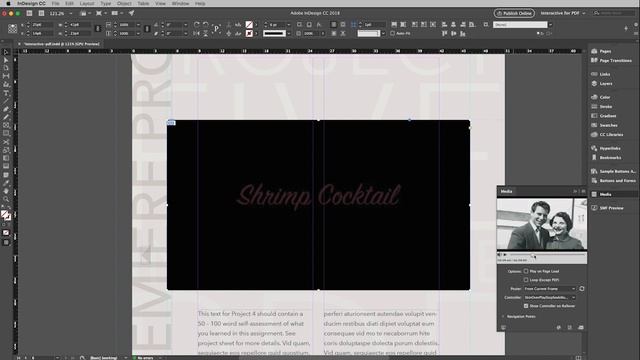
Task: Open the Object menu
Action: [x=124, y=3]
